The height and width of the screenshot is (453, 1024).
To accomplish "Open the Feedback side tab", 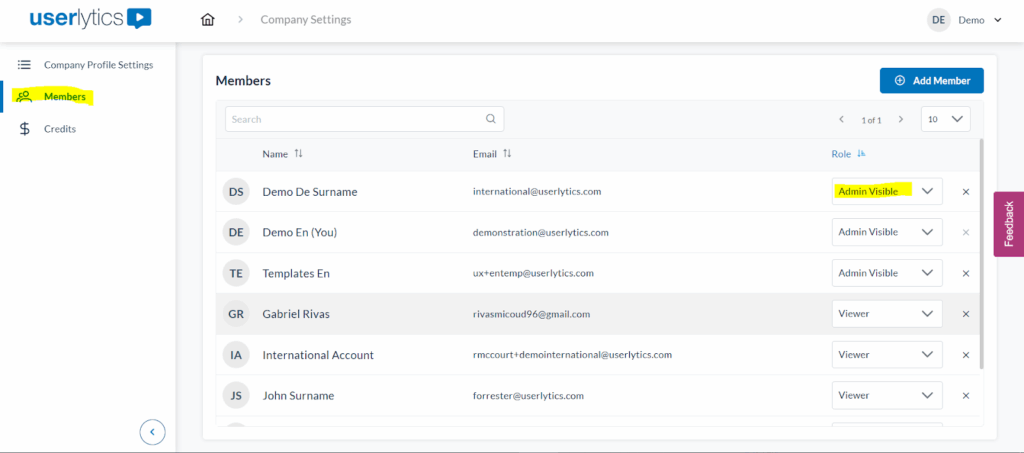I will (x=1008, y=224).
